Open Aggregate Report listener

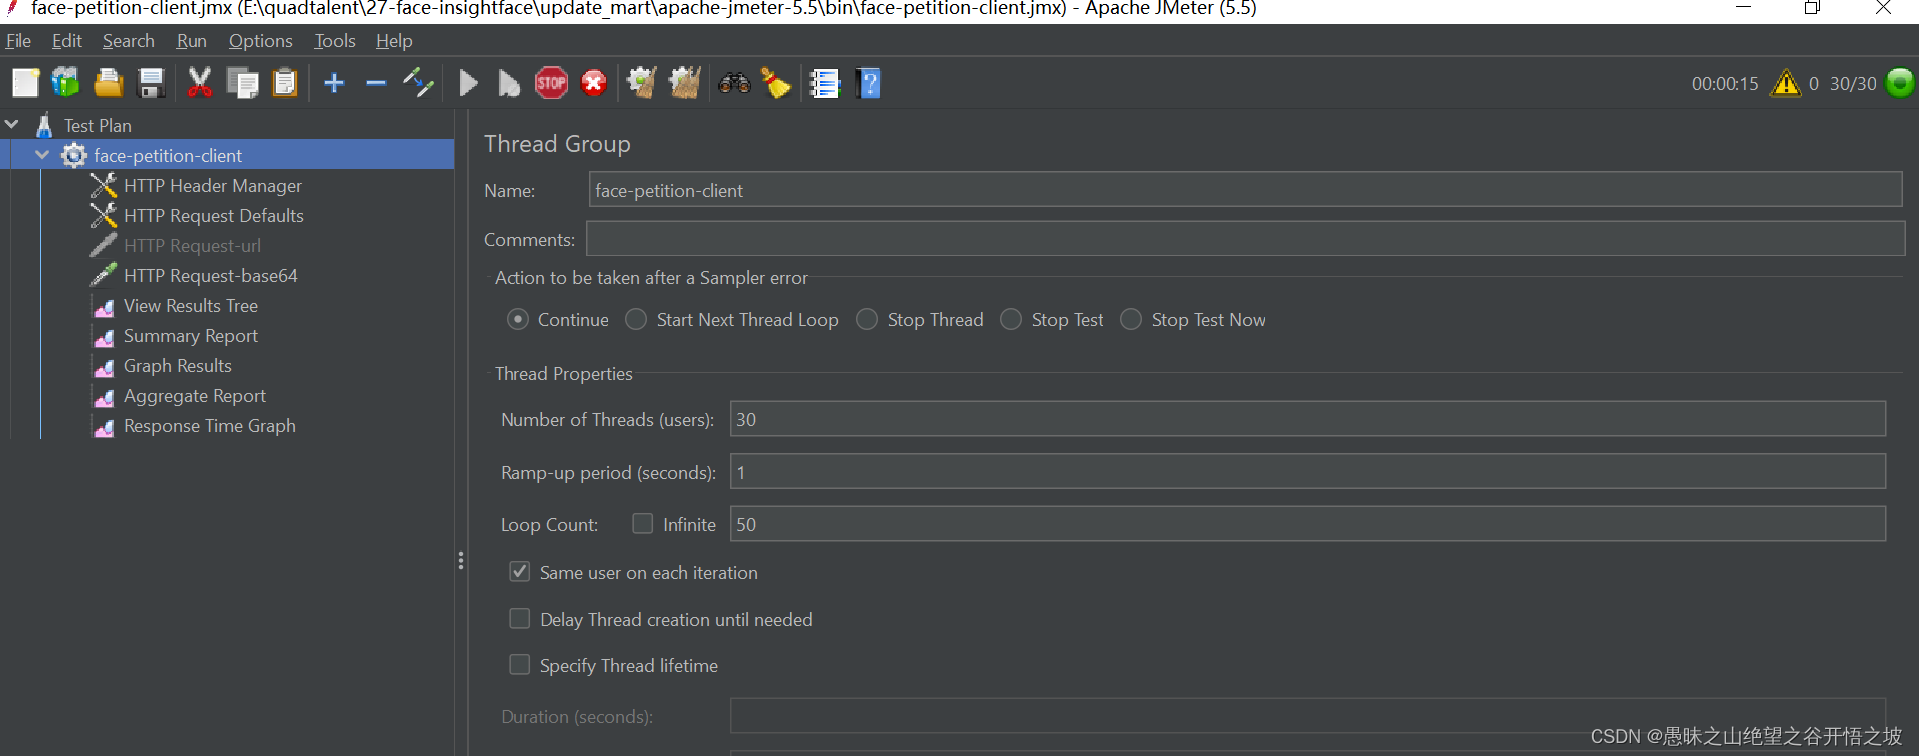pos(194,396)
